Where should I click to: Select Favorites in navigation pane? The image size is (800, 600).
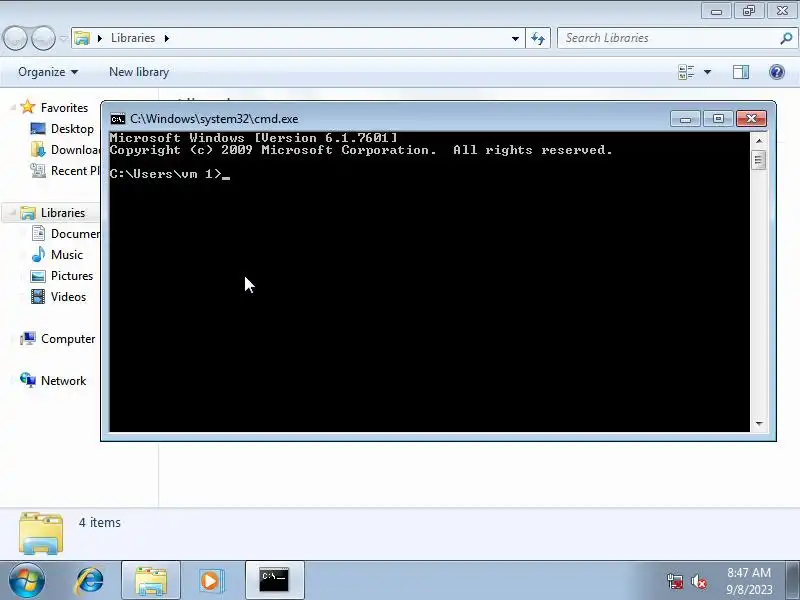pyautogui.click(x=64, y=108)
